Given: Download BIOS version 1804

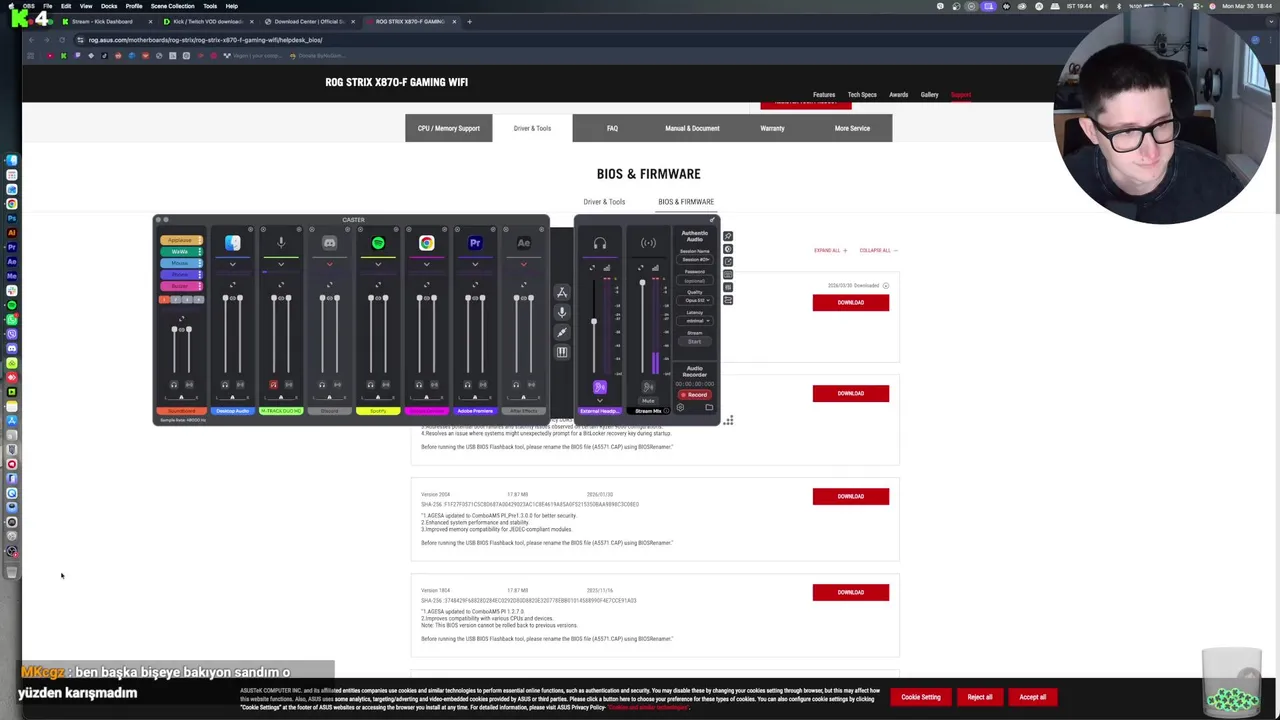Looking at the screenshot, I should point(850,592).
